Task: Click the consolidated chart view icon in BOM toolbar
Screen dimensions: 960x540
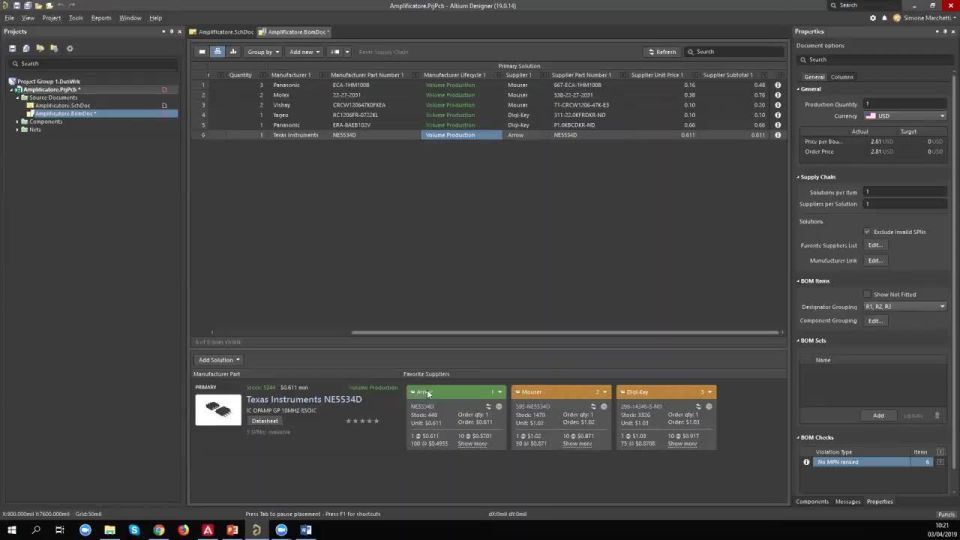Action: tap(233, 52)
